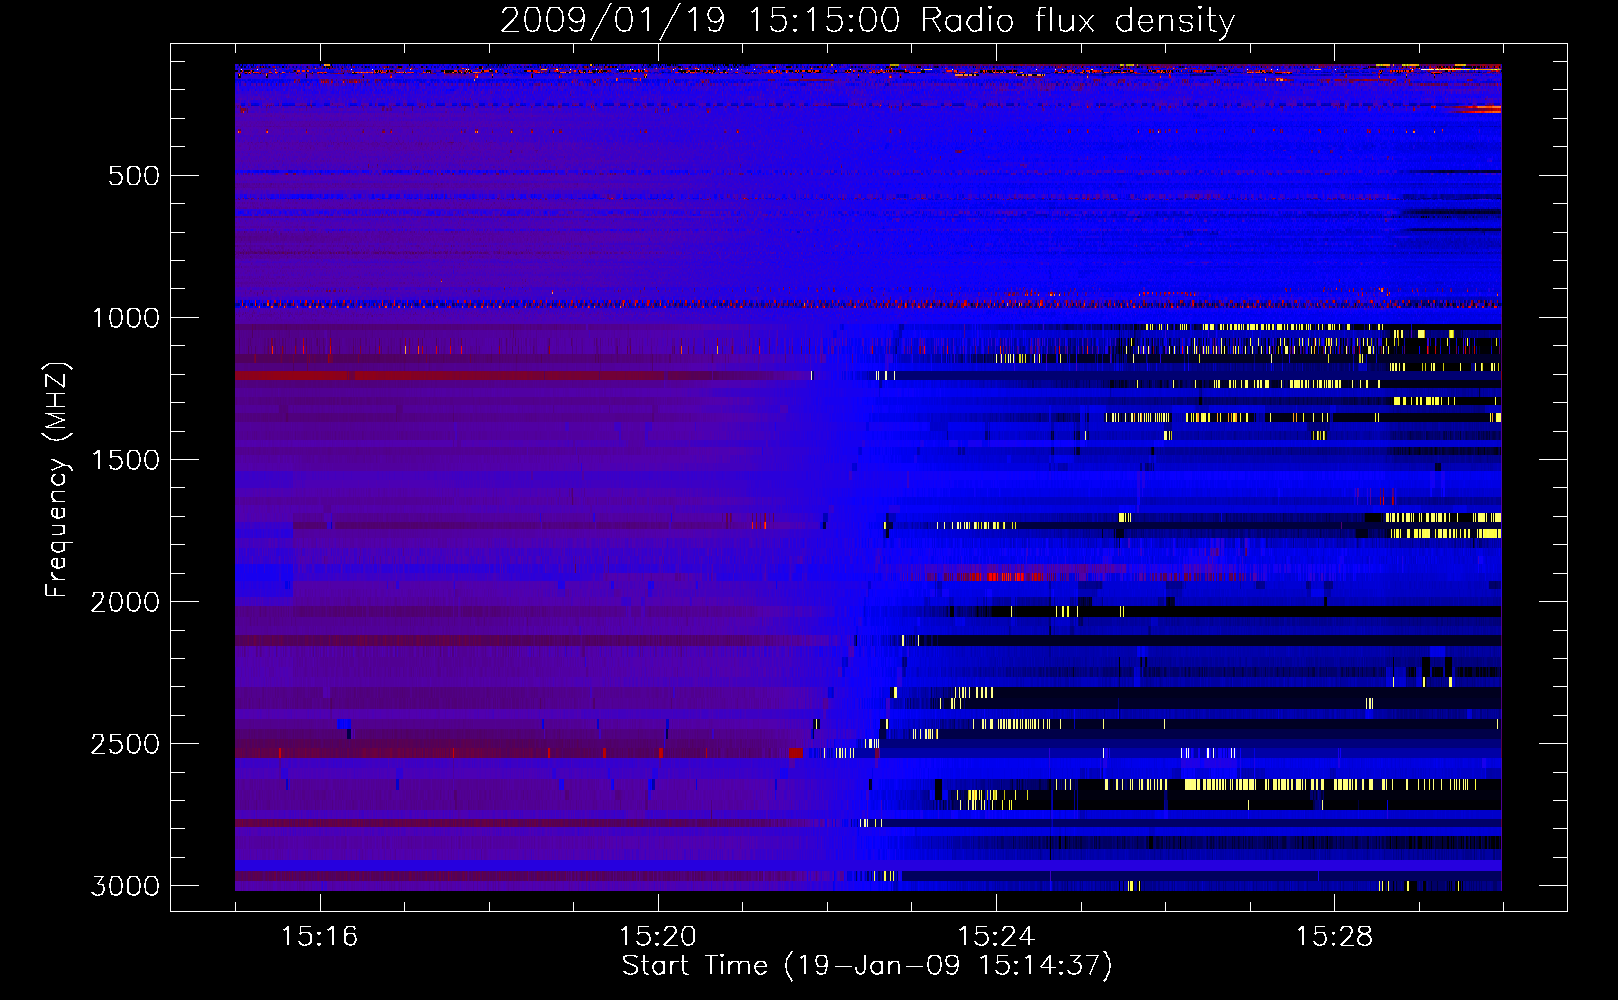
Task: Select the 2000 frequency tick label
Action: [x=125, y=602]
